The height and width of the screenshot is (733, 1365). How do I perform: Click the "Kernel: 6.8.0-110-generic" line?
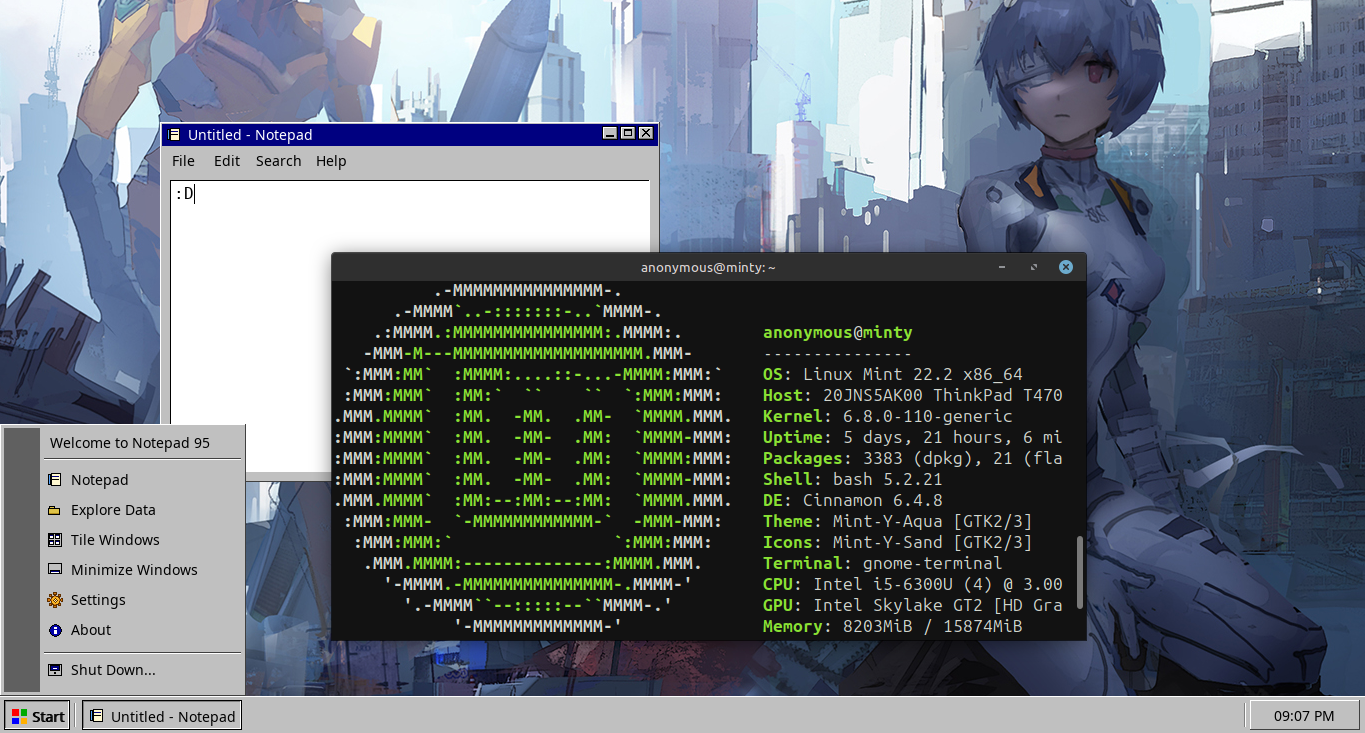pyautogui.click(x=888, y=417)
